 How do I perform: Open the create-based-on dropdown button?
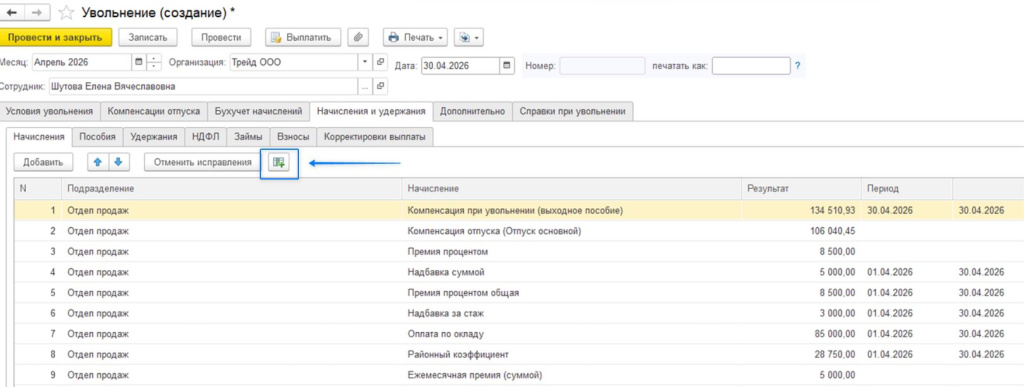(x=468, y=37)
